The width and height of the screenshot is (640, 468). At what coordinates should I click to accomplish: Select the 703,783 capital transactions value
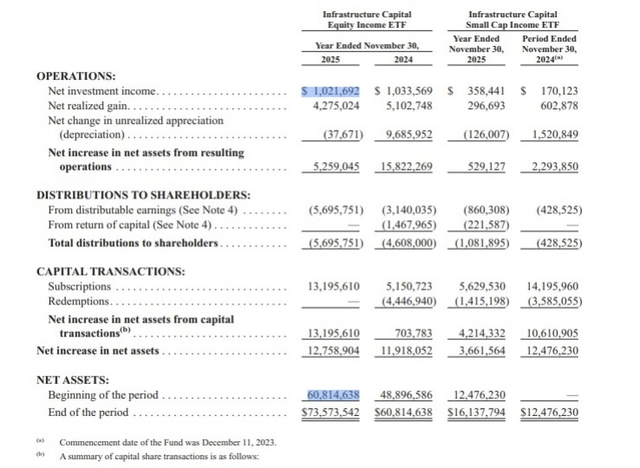(413, 334)
